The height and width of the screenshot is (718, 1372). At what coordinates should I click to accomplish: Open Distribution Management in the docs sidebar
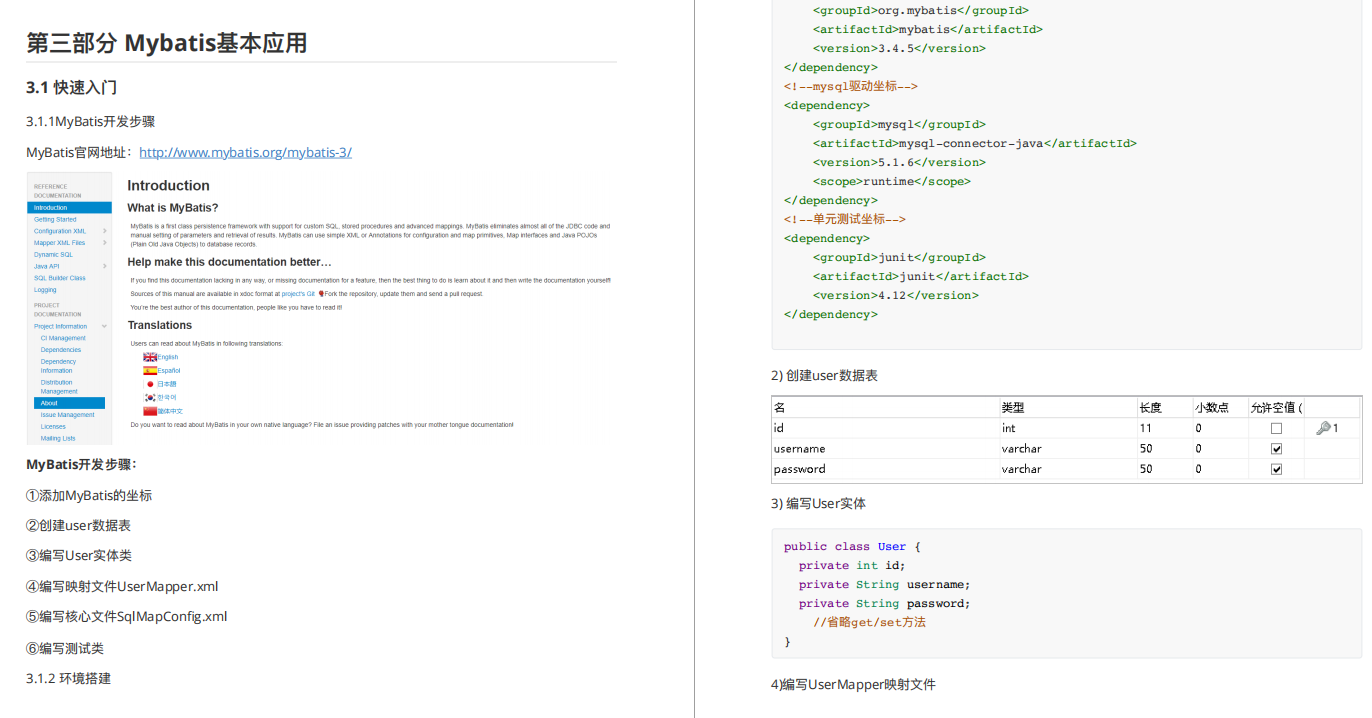point(59,387)
